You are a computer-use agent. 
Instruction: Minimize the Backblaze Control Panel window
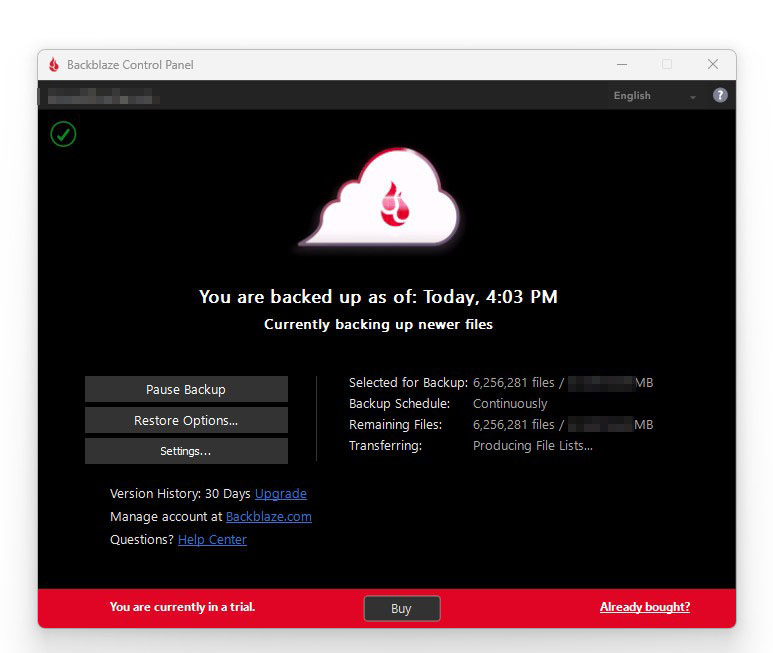click(x=620, y=65)
